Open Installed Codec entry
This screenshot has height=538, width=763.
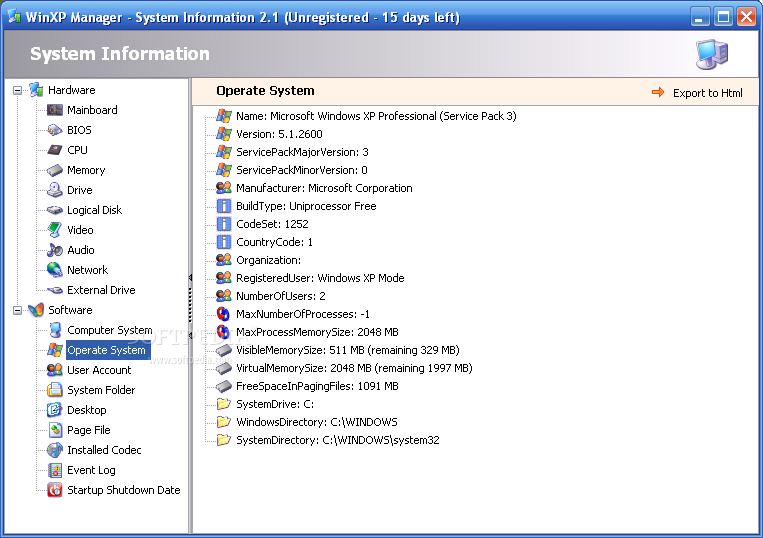[x=104, y=450]
